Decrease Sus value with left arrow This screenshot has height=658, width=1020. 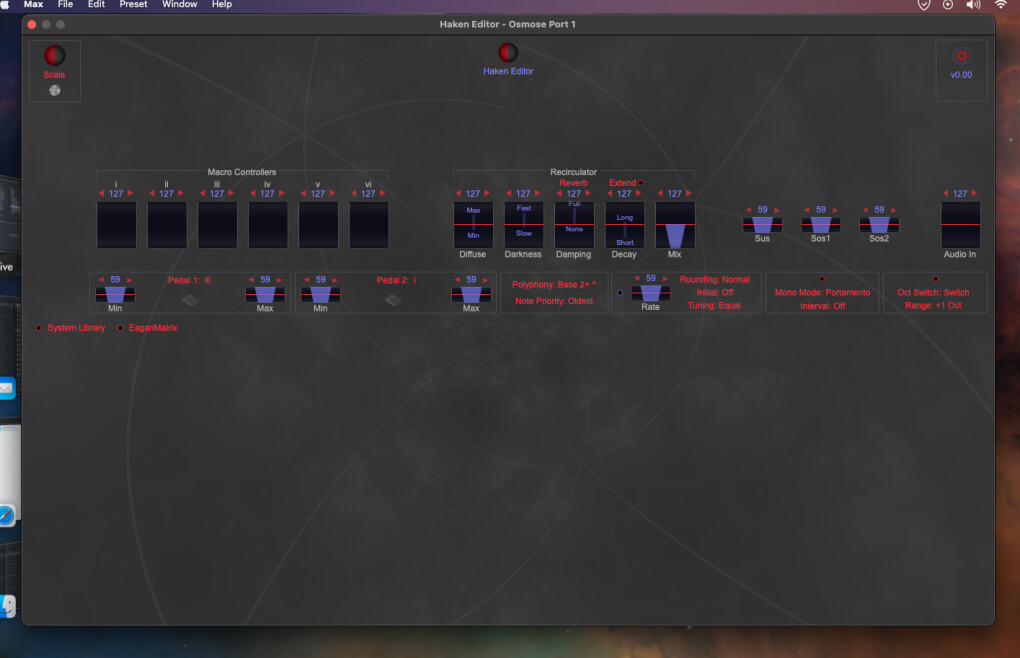point(748,209)
